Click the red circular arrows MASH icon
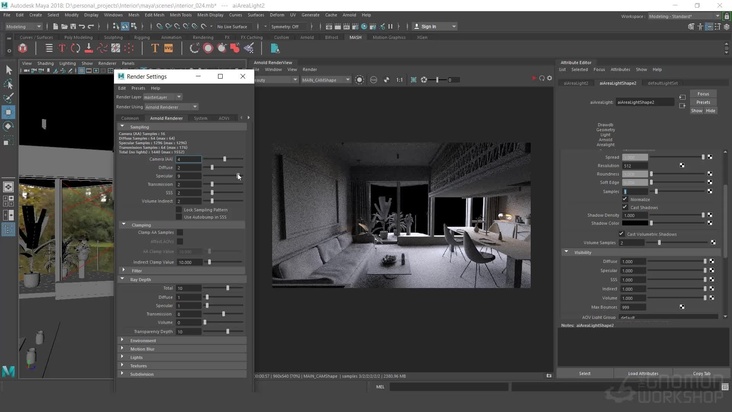Image resolution: width=732 pixels, height=412 pixels. tap(75, 48)
